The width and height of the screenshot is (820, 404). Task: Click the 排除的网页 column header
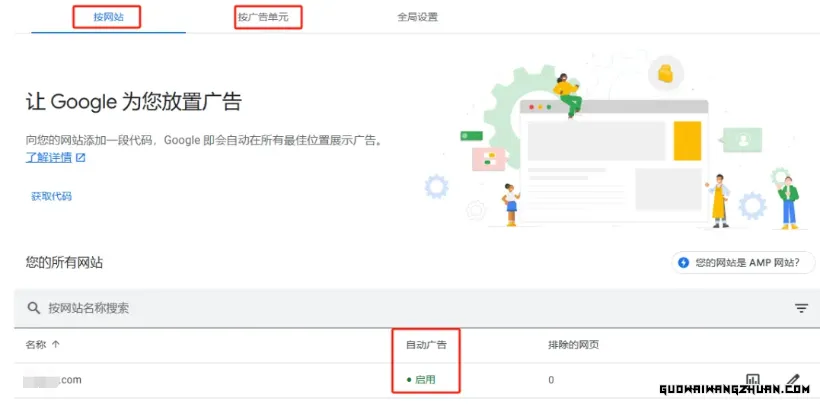(573, 344)
